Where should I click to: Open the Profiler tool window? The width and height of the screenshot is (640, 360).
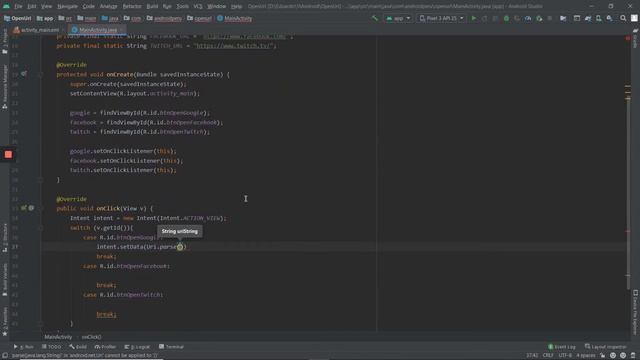[105, 347]
